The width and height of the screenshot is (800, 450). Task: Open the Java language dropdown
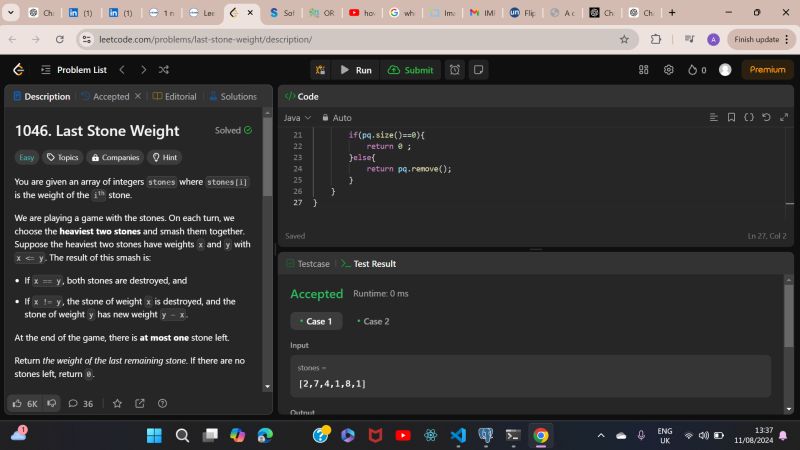click(297, 118)
